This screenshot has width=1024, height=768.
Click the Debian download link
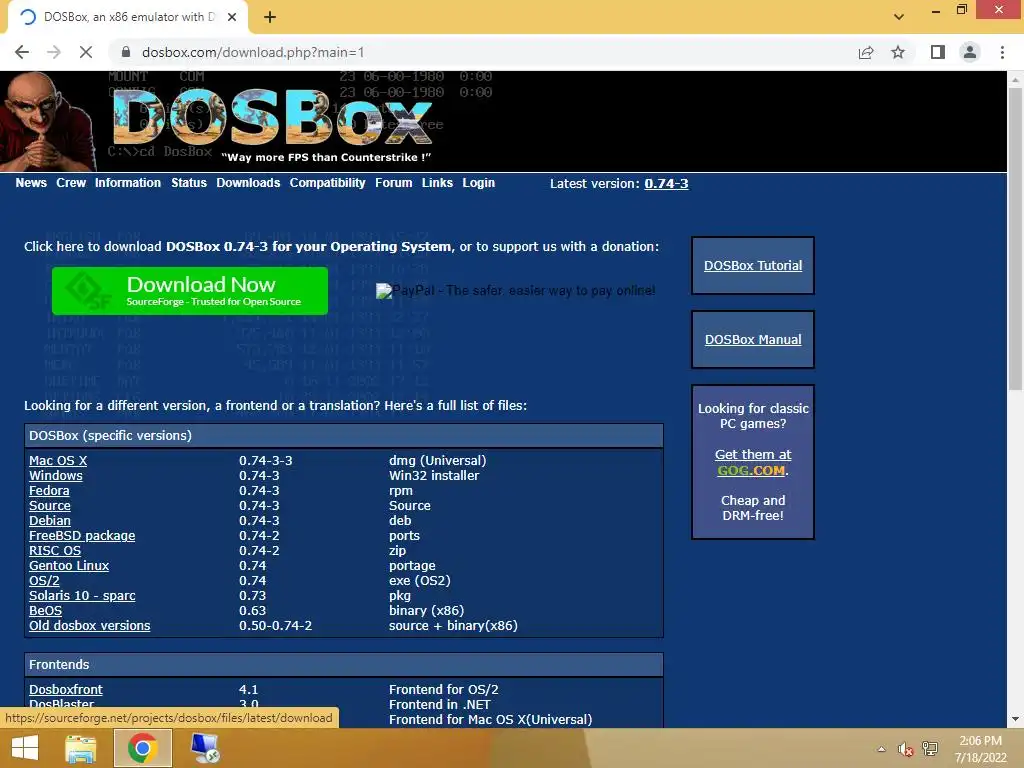pos(50,520)
